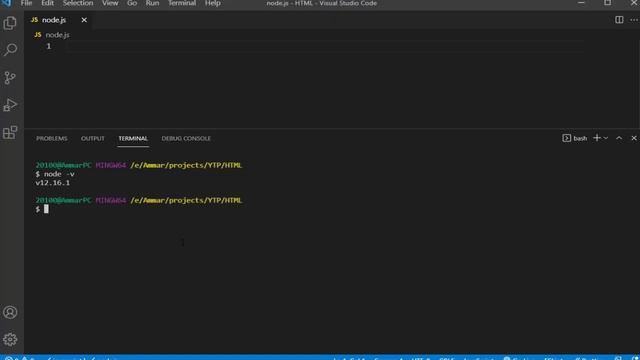Open the Run menu
This screenshot has width=640, height=360.
(x=152, y=3)
